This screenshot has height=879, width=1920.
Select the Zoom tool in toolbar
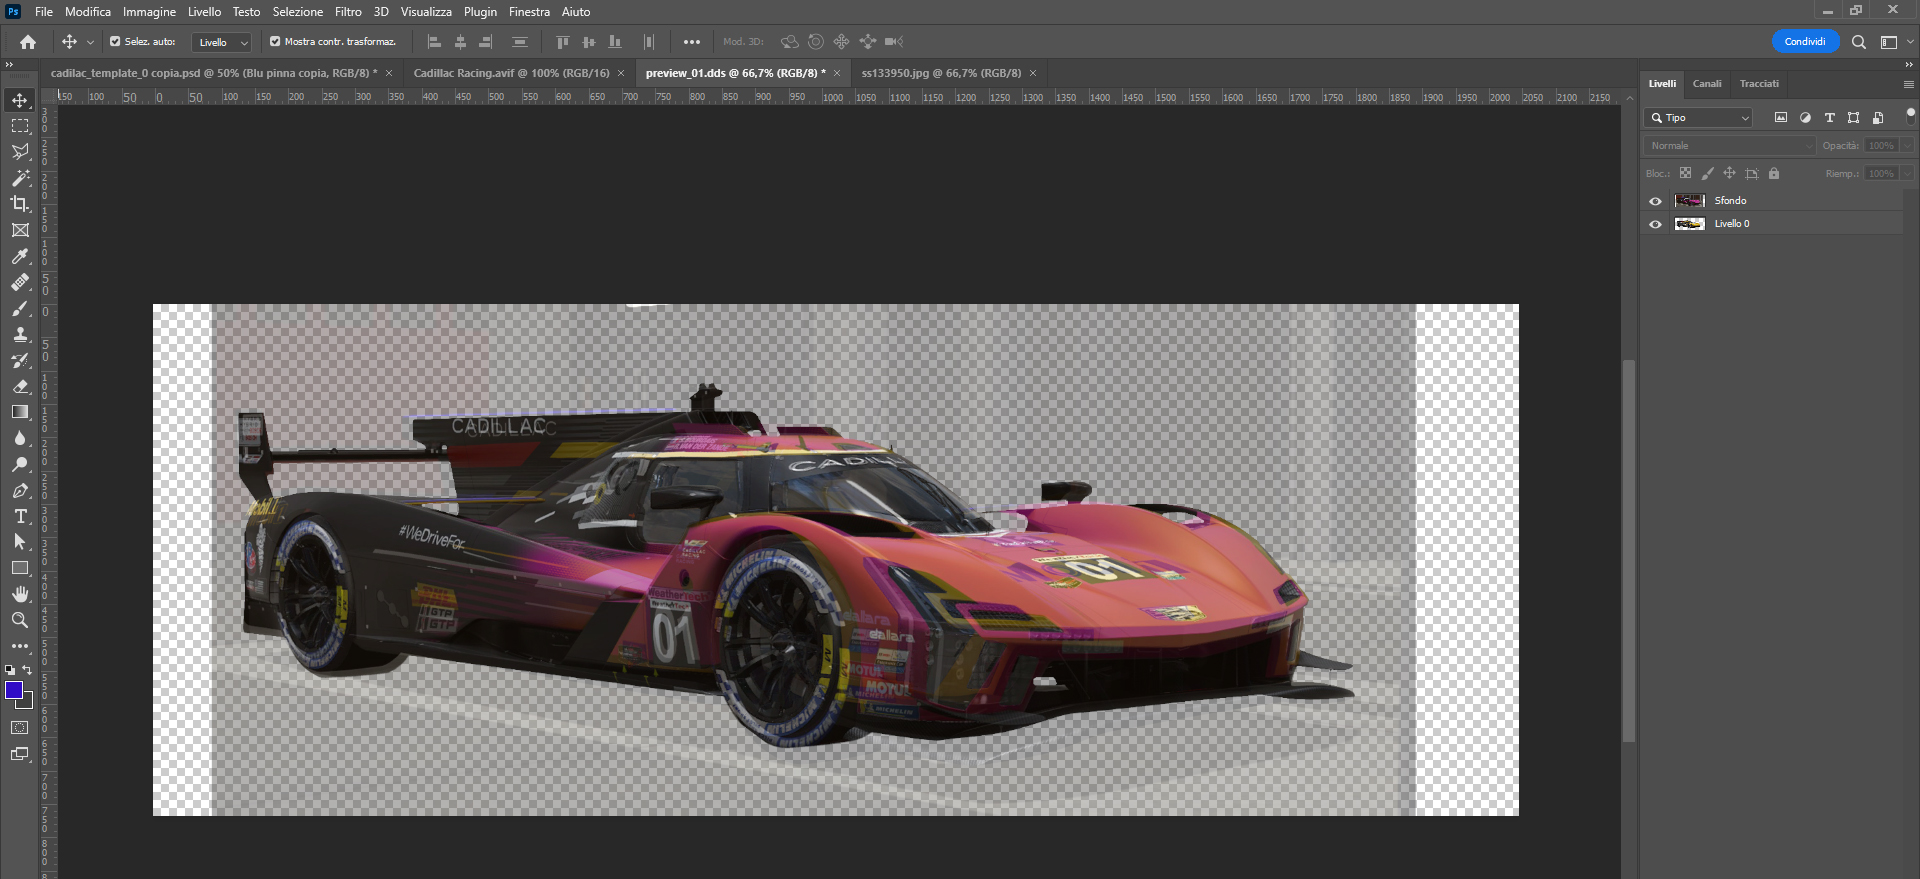[x=20, y=620]
